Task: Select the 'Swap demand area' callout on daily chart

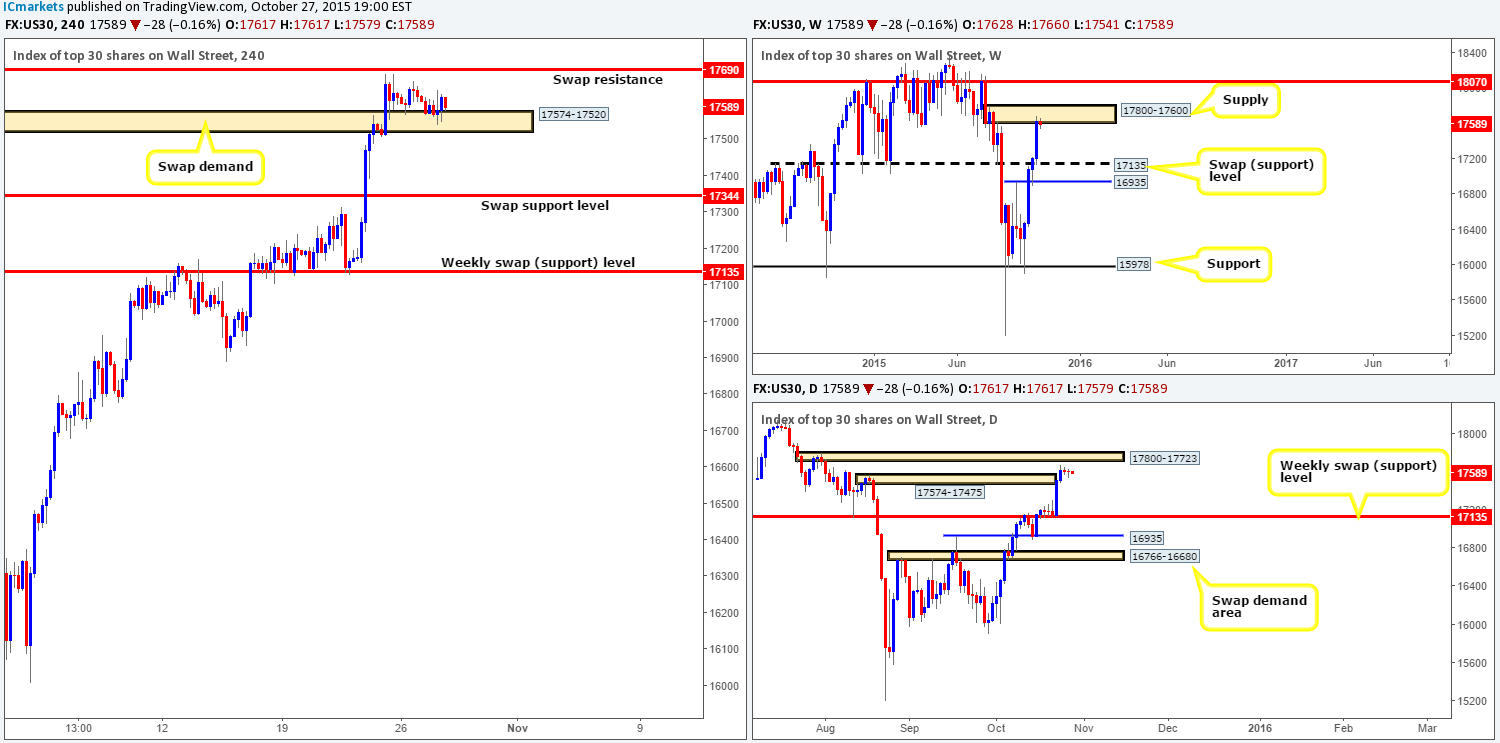Action: point(1260,606)
